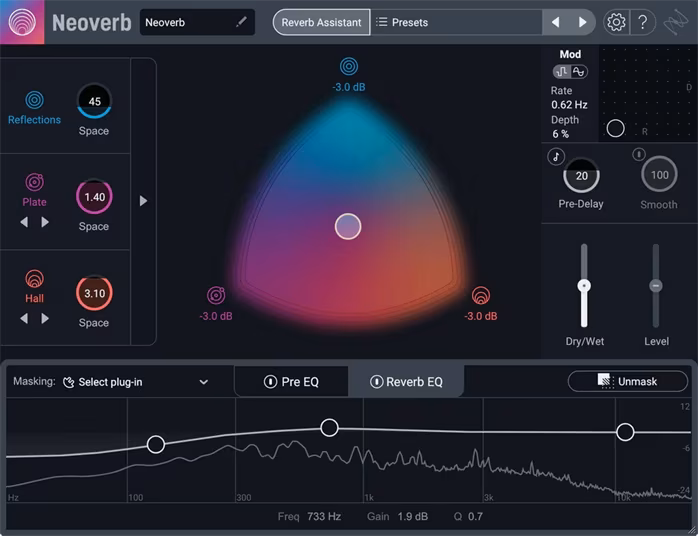Image resolution: width=698 pixels, height=536 pixels.
Task: Click the Neoverb preset name field
Action: (197, 22)
